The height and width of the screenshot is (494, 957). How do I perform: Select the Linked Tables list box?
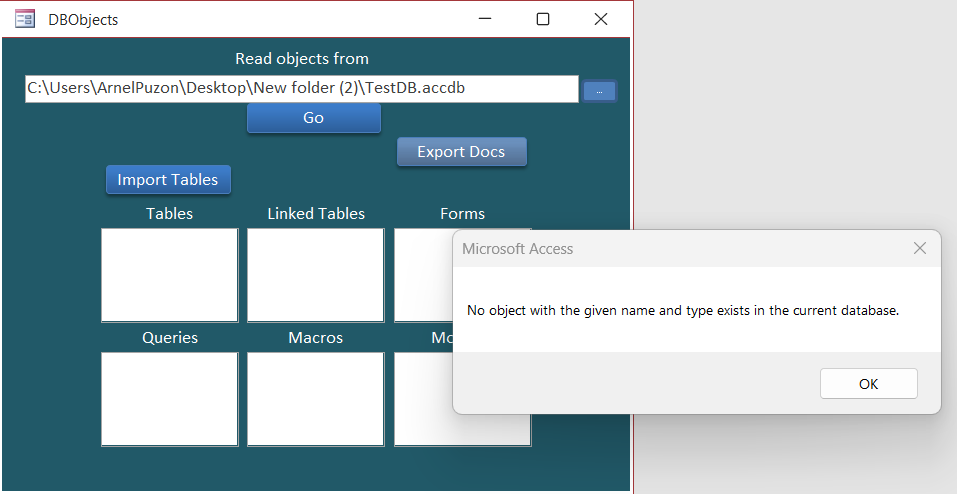pyautogui.click(x=316, y=275)
